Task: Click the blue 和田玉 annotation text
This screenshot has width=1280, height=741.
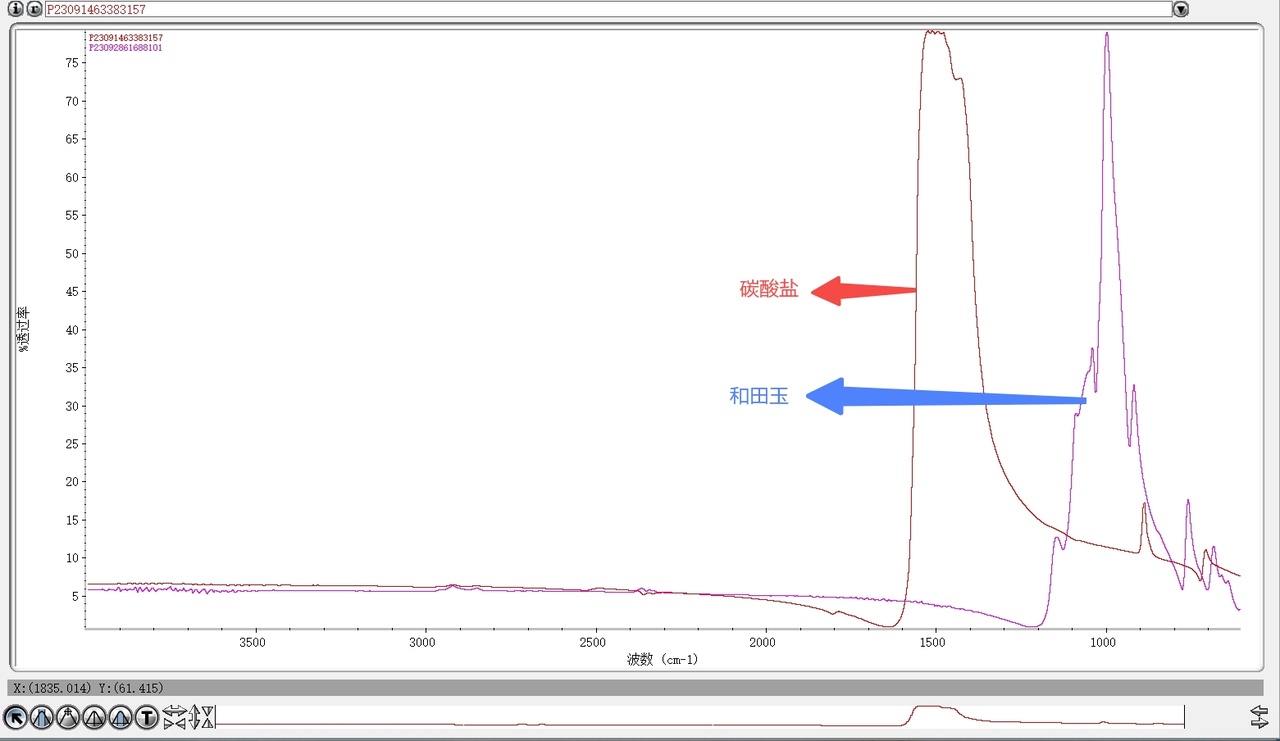Action: (x=759, y=396)
